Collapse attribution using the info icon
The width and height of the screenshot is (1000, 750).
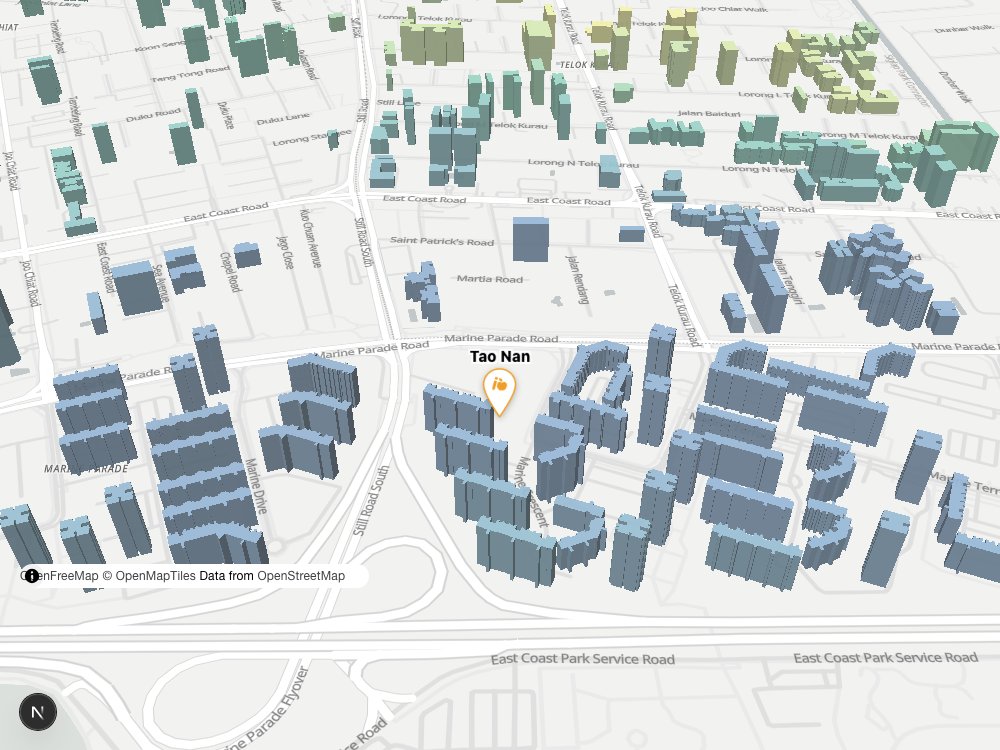(31, 576)
